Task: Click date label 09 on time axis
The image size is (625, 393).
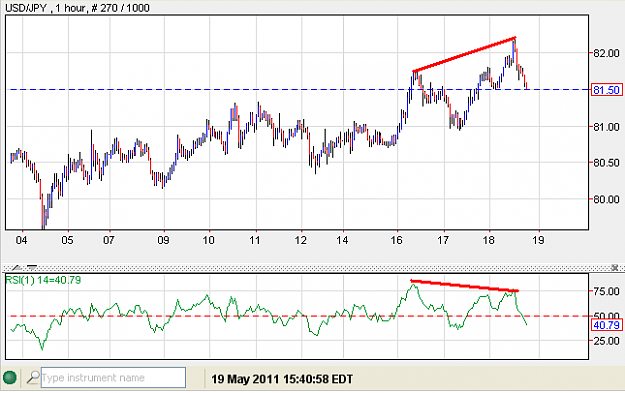Action: point(163,240)
